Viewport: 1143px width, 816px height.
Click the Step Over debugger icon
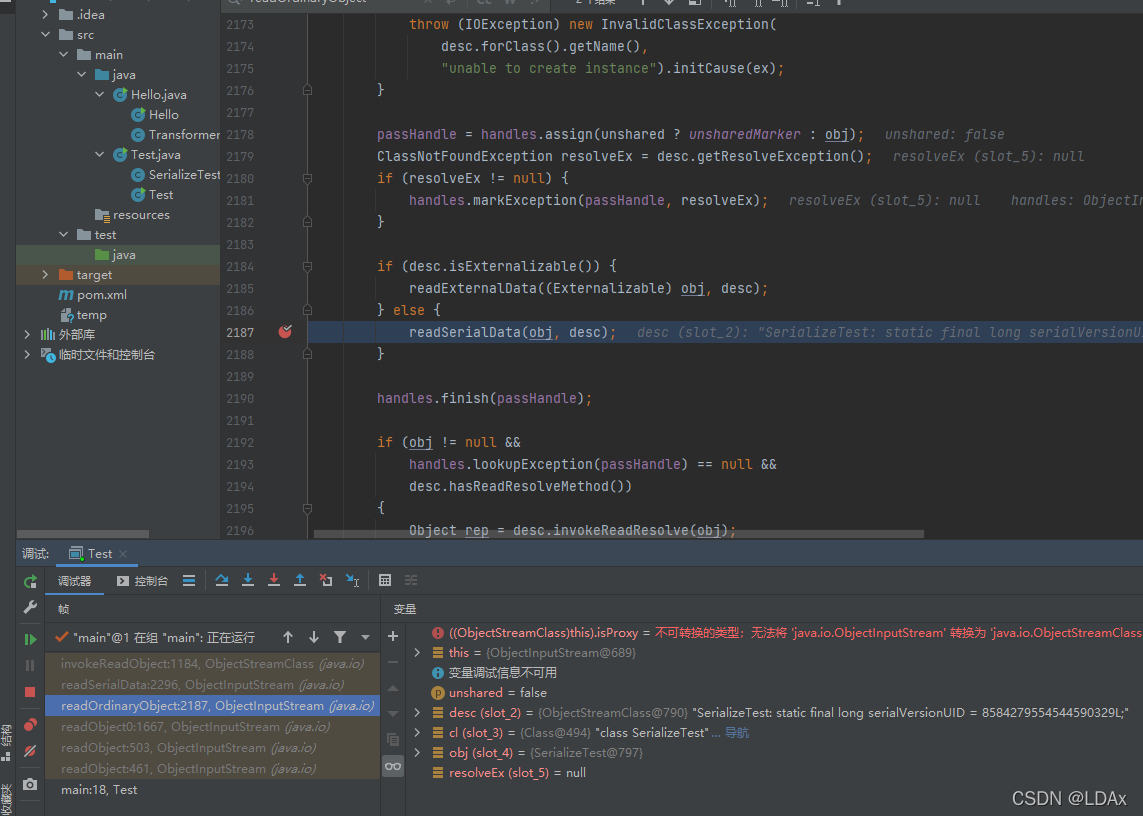point(222,580)
